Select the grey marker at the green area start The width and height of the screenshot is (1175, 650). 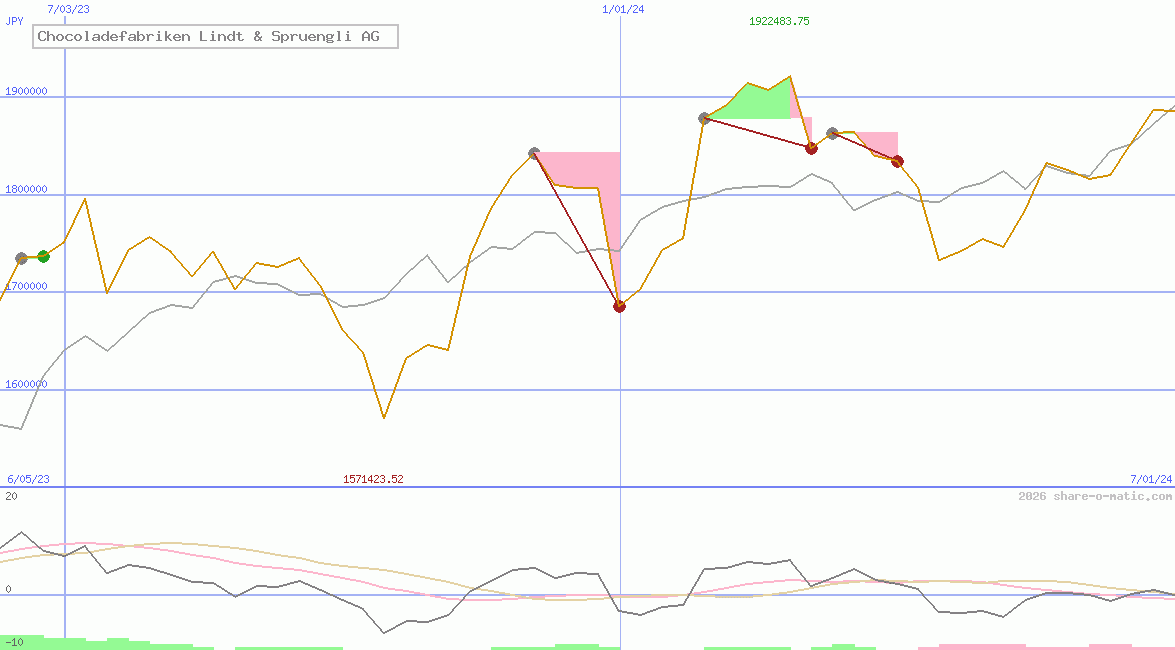[x=704, y=118]
